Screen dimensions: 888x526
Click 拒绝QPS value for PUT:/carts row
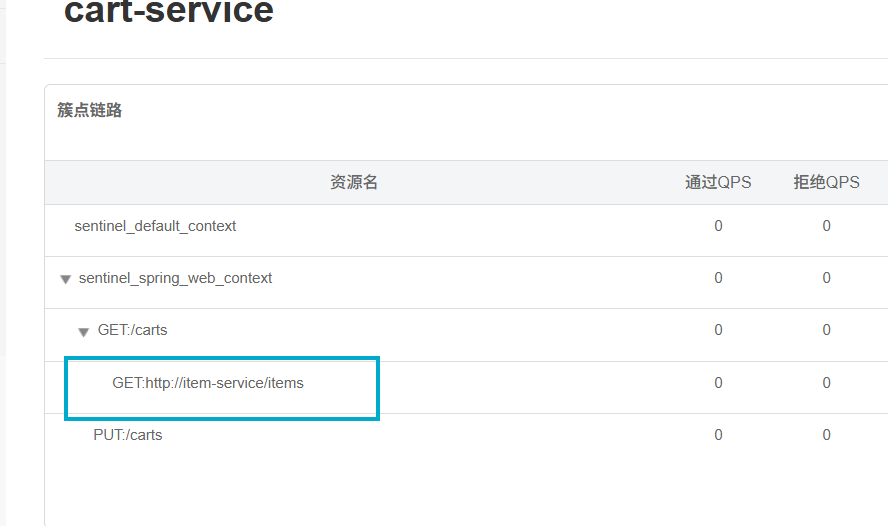pos(826,435)
